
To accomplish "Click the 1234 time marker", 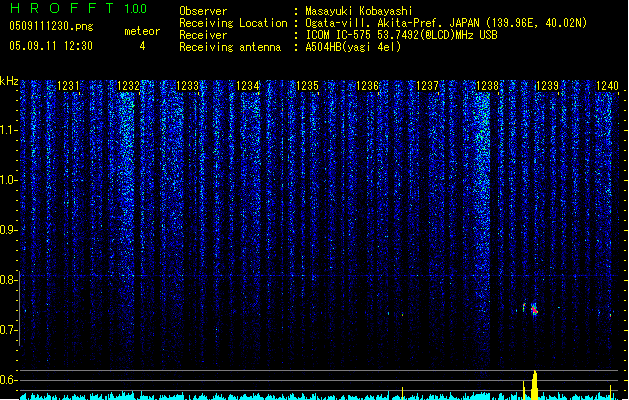I will pos(248,86).
